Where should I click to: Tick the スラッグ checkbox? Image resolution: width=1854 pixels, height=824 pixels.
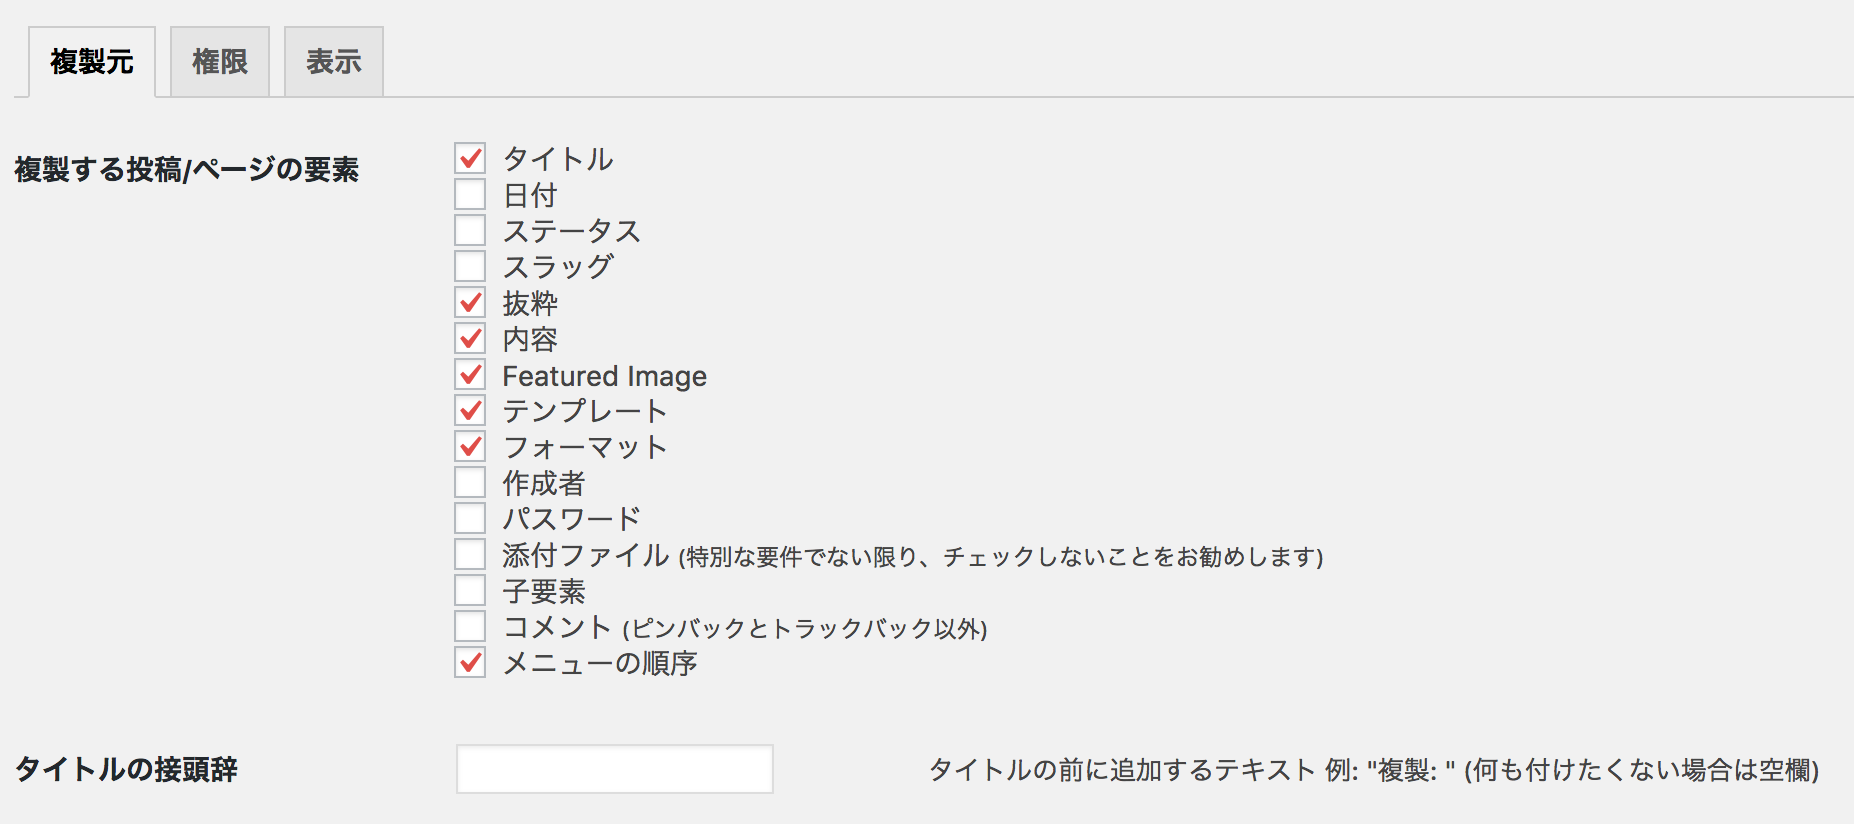tap(470, 266)
